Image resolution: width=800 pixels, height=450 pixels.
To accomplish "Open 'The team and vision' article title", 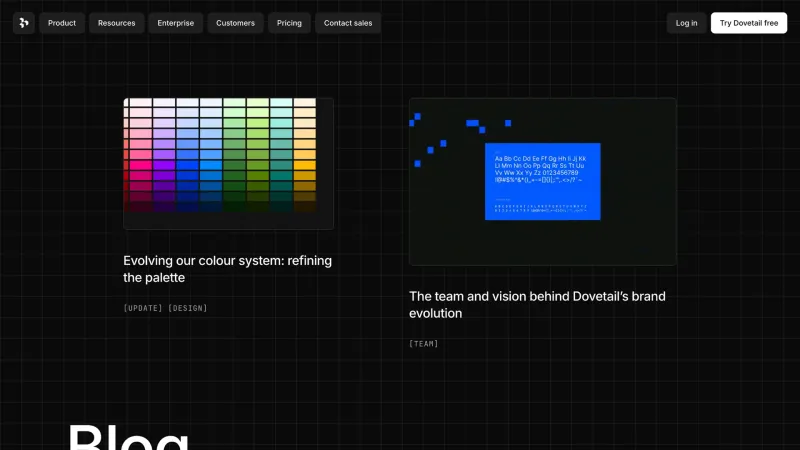I will [x=537, y=305].
